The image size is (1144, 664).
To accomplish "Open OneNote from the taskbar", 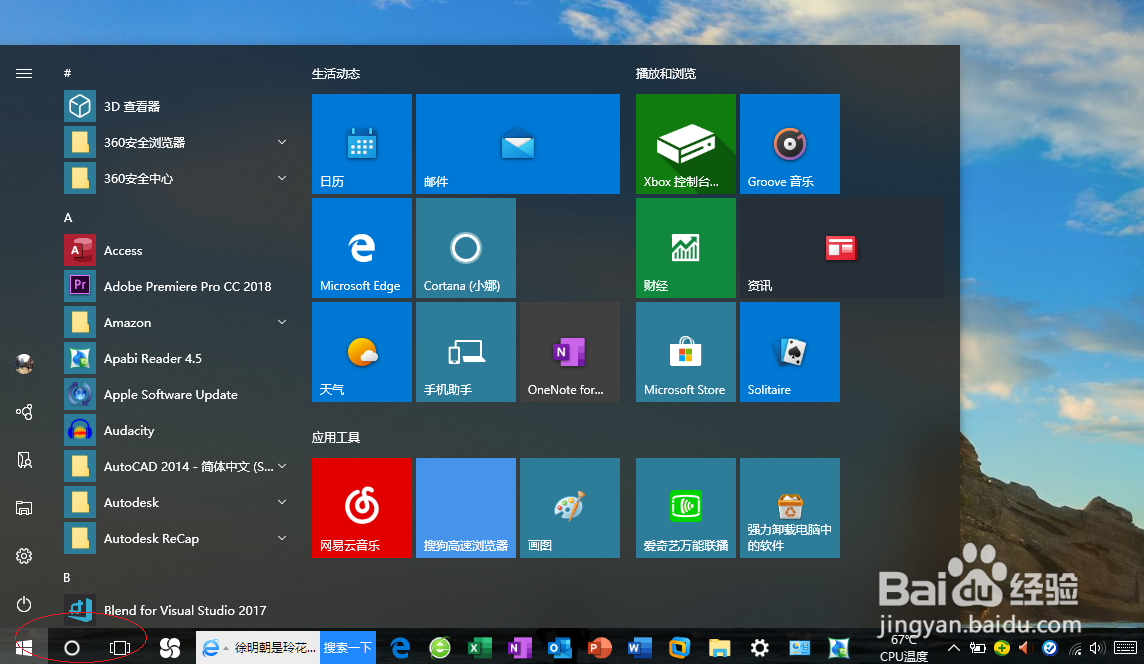I will 519,648.
